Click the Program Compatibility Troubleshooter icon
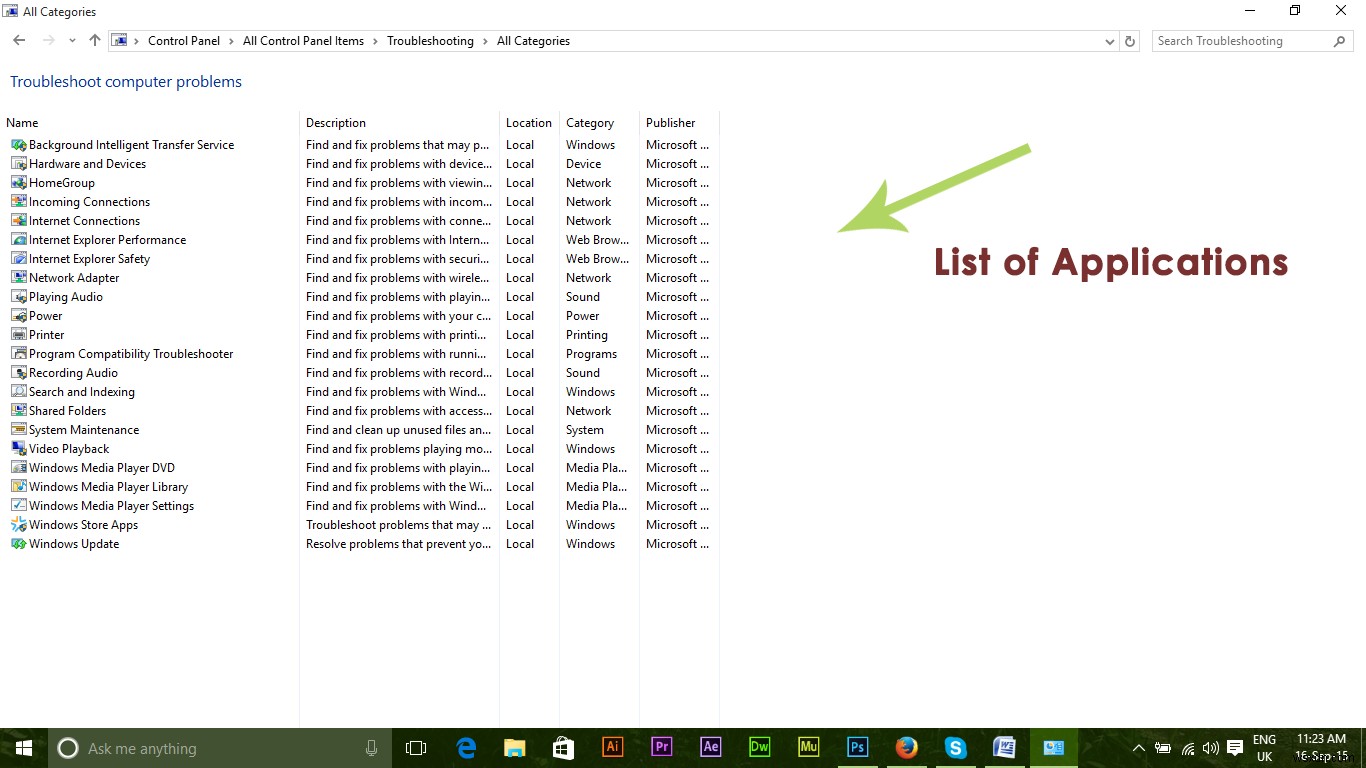 (x=18, y=354)
